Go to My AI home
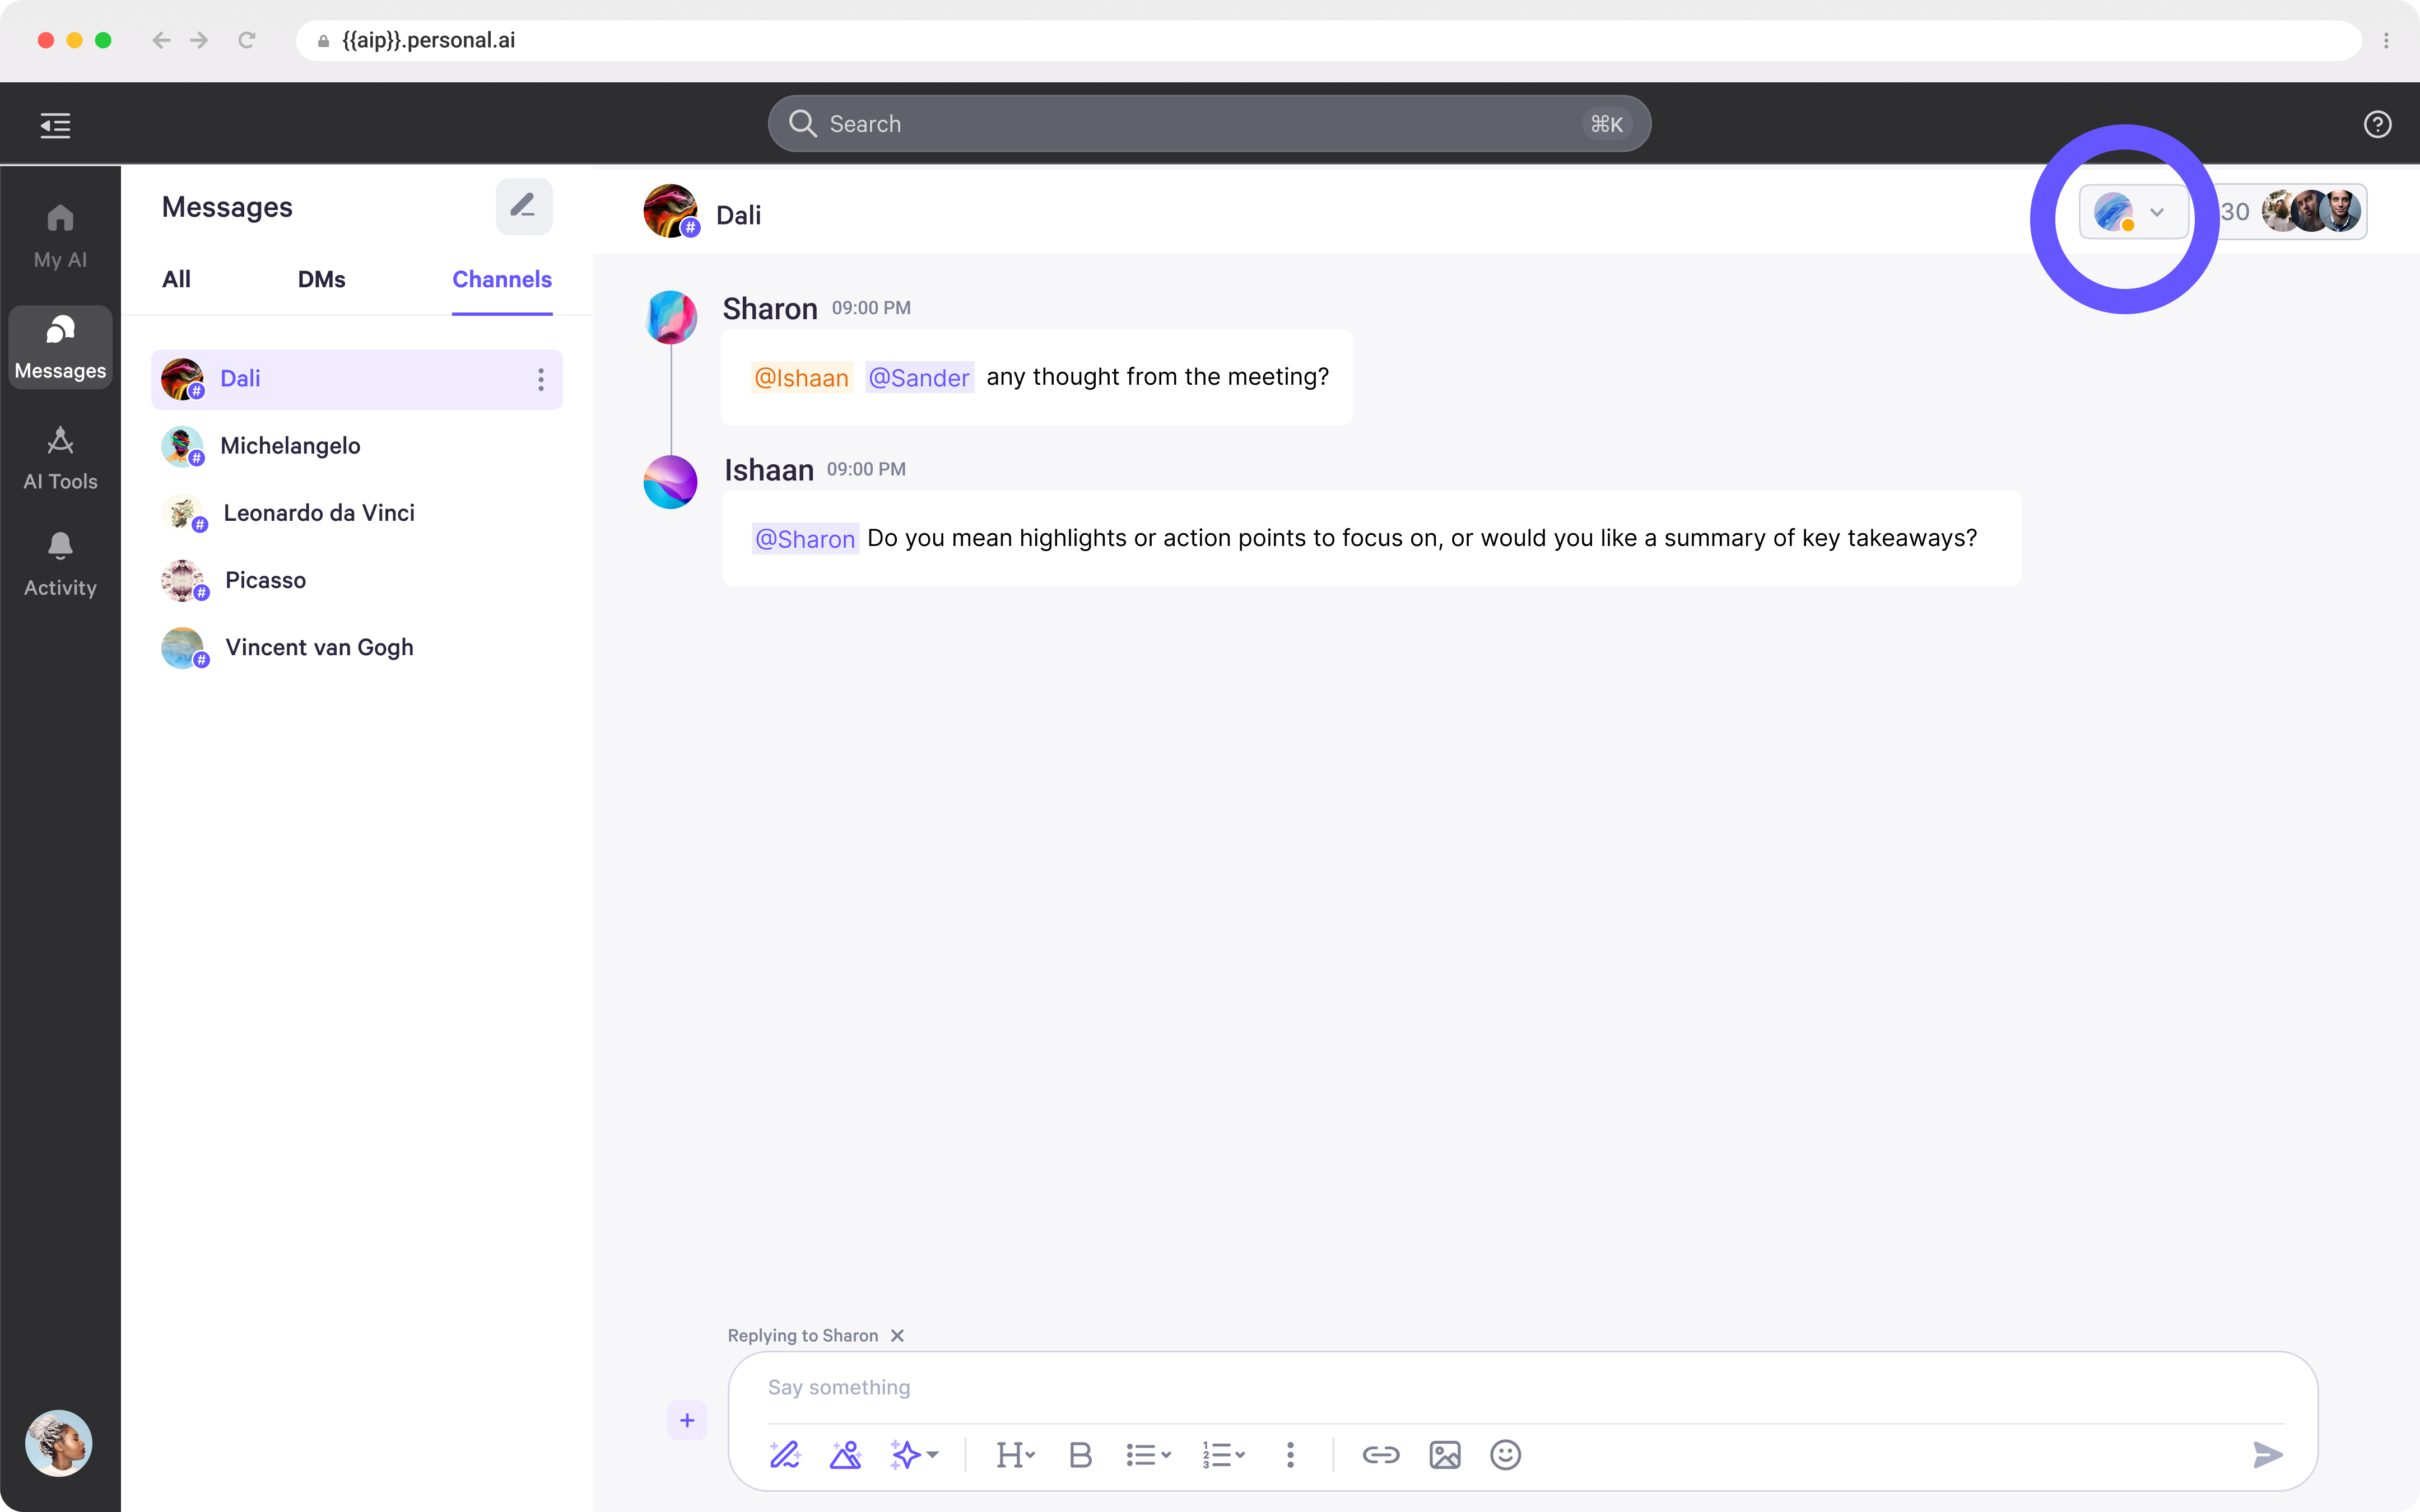This screenshot has height=1512, width=2420. click(60, 236)
